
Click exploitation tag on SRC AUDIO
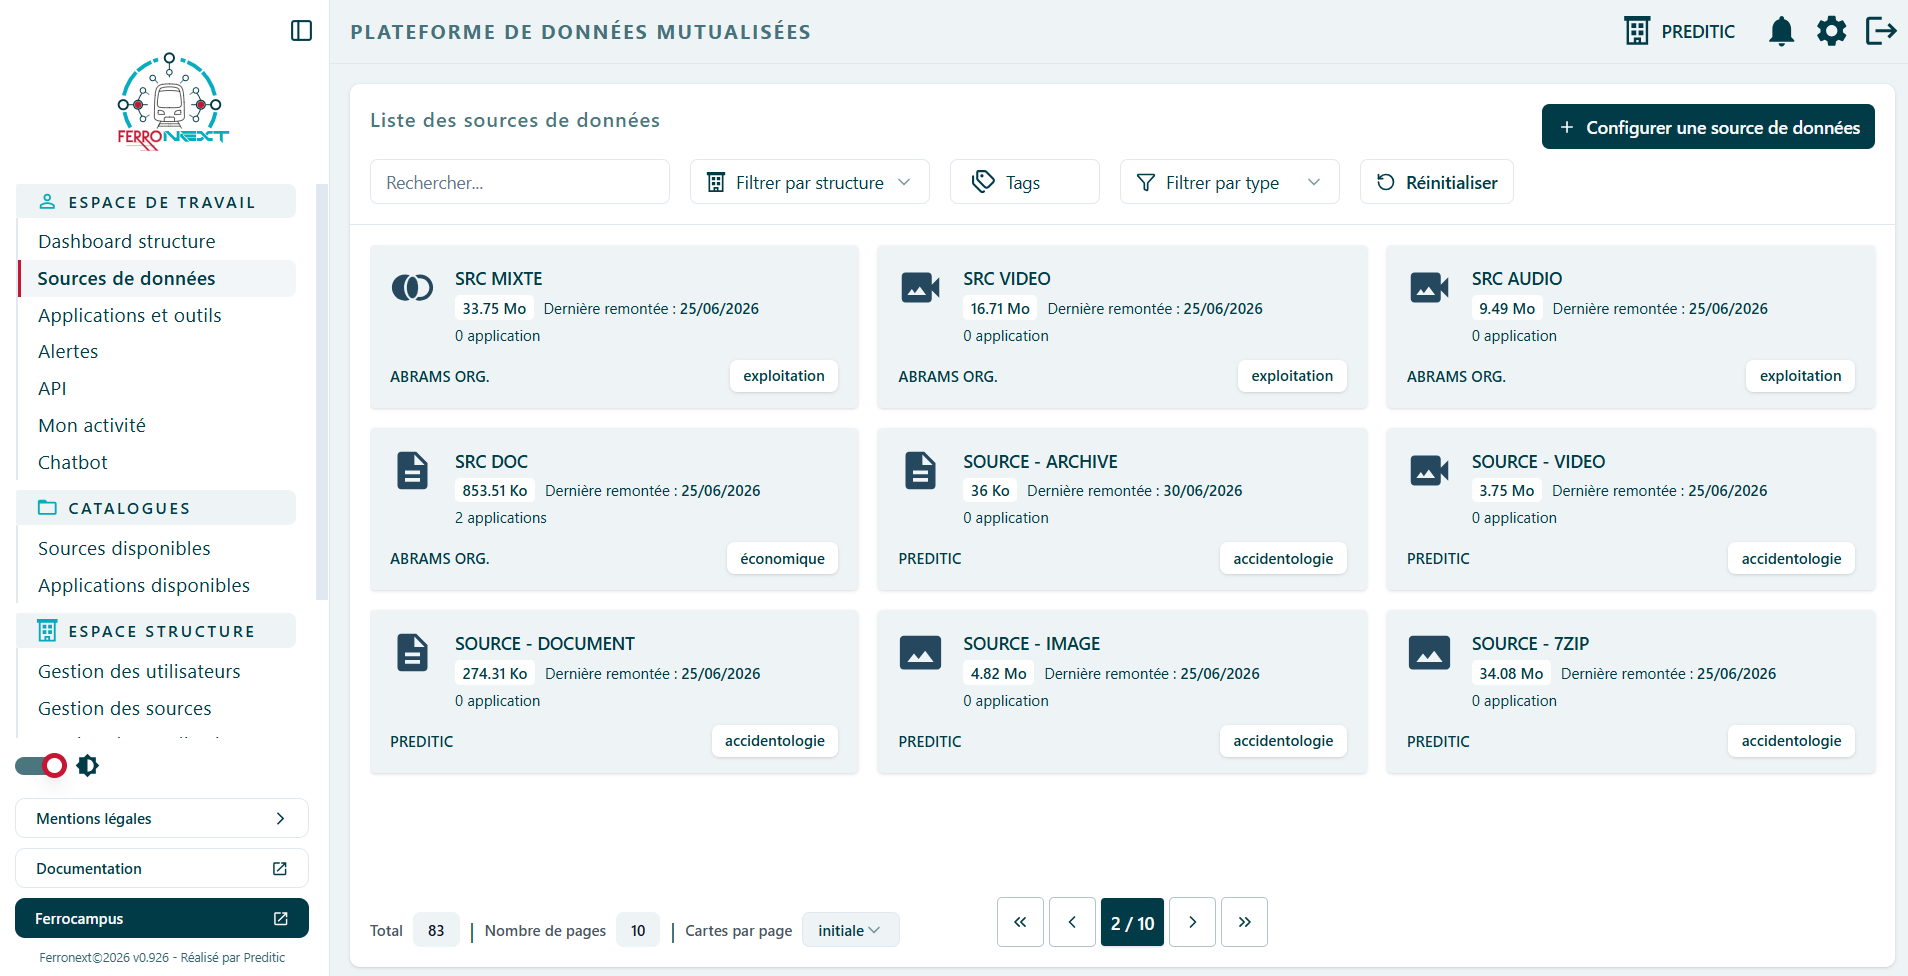click(1800, 376)
